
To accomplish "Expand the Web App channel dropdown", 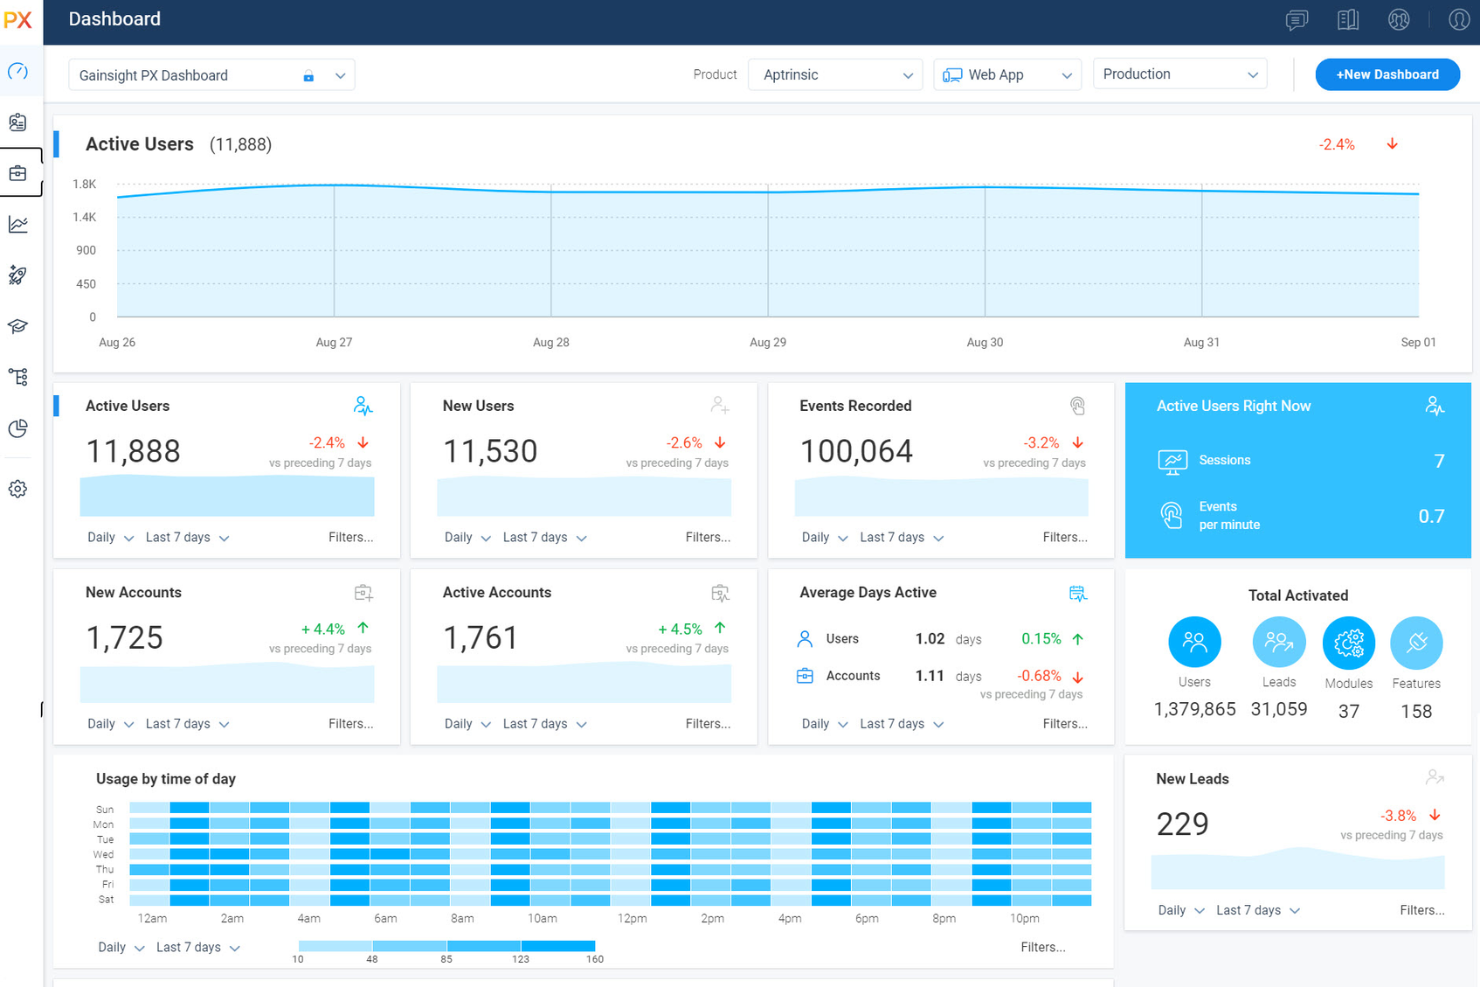I will coord(1007,74).
